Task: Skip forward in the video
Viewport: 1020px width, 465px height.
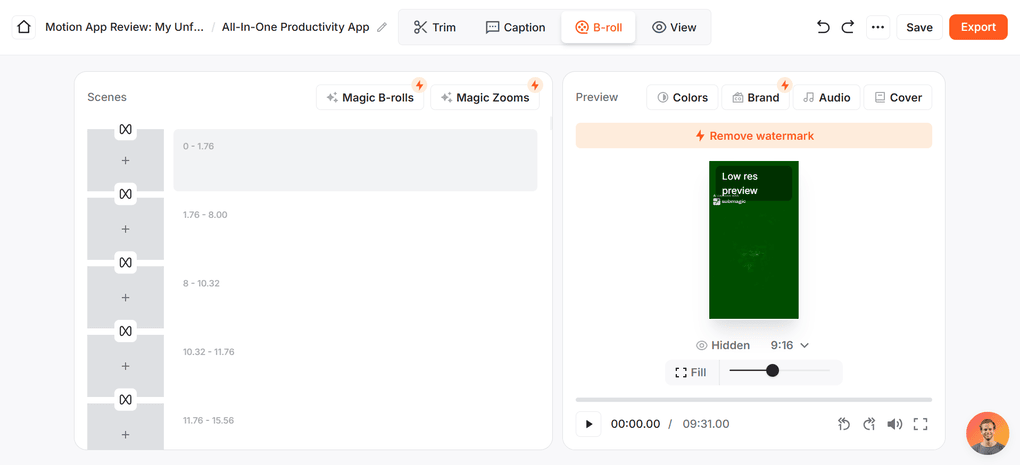Action: point(869,424)
